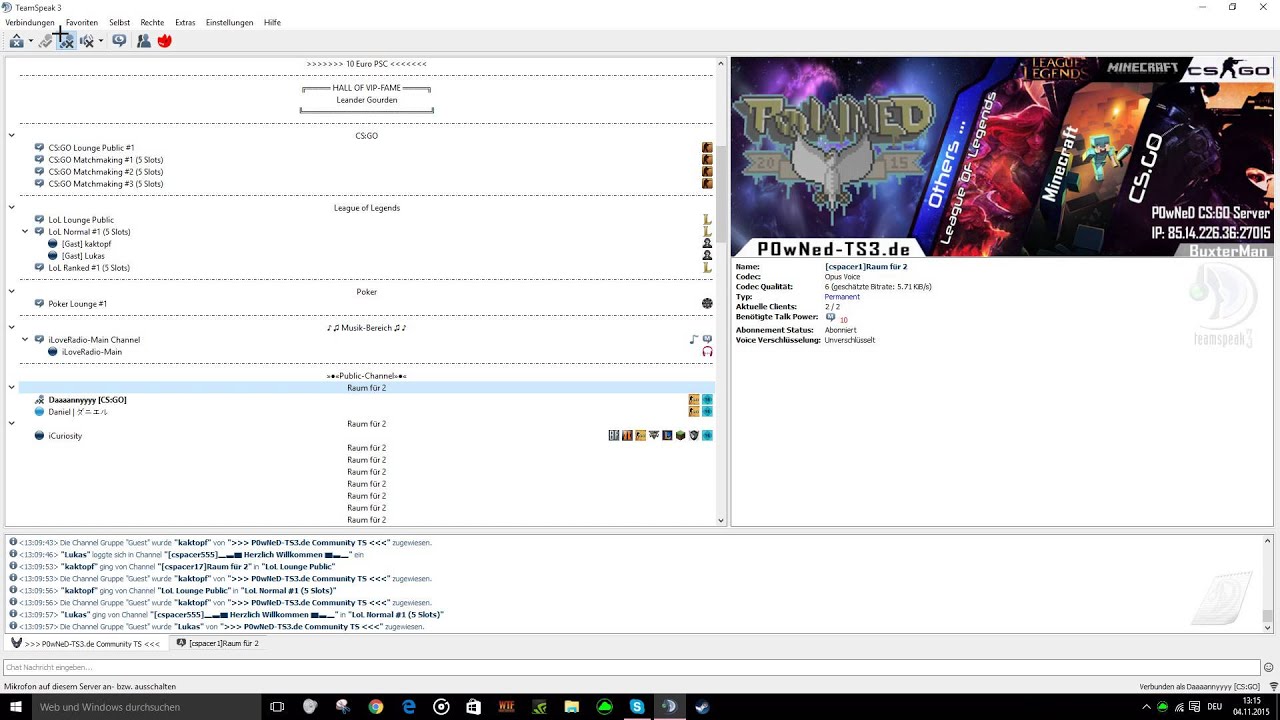Open the Einstellungen menu

(x=229, y=22)
